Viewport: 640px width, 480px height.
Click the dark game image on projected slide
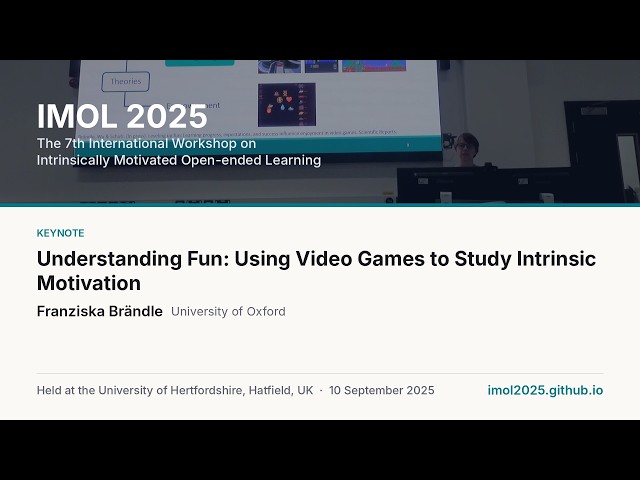click(x=287, y=104)
